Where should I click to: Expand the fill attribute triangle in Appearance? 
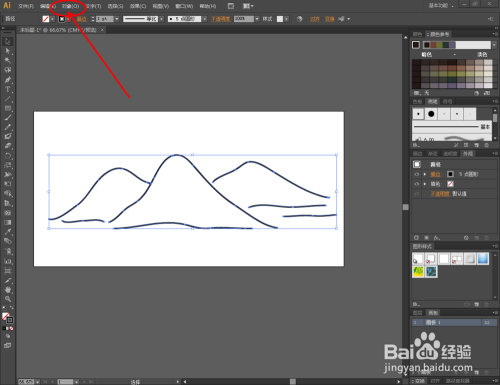click(425, 184)
